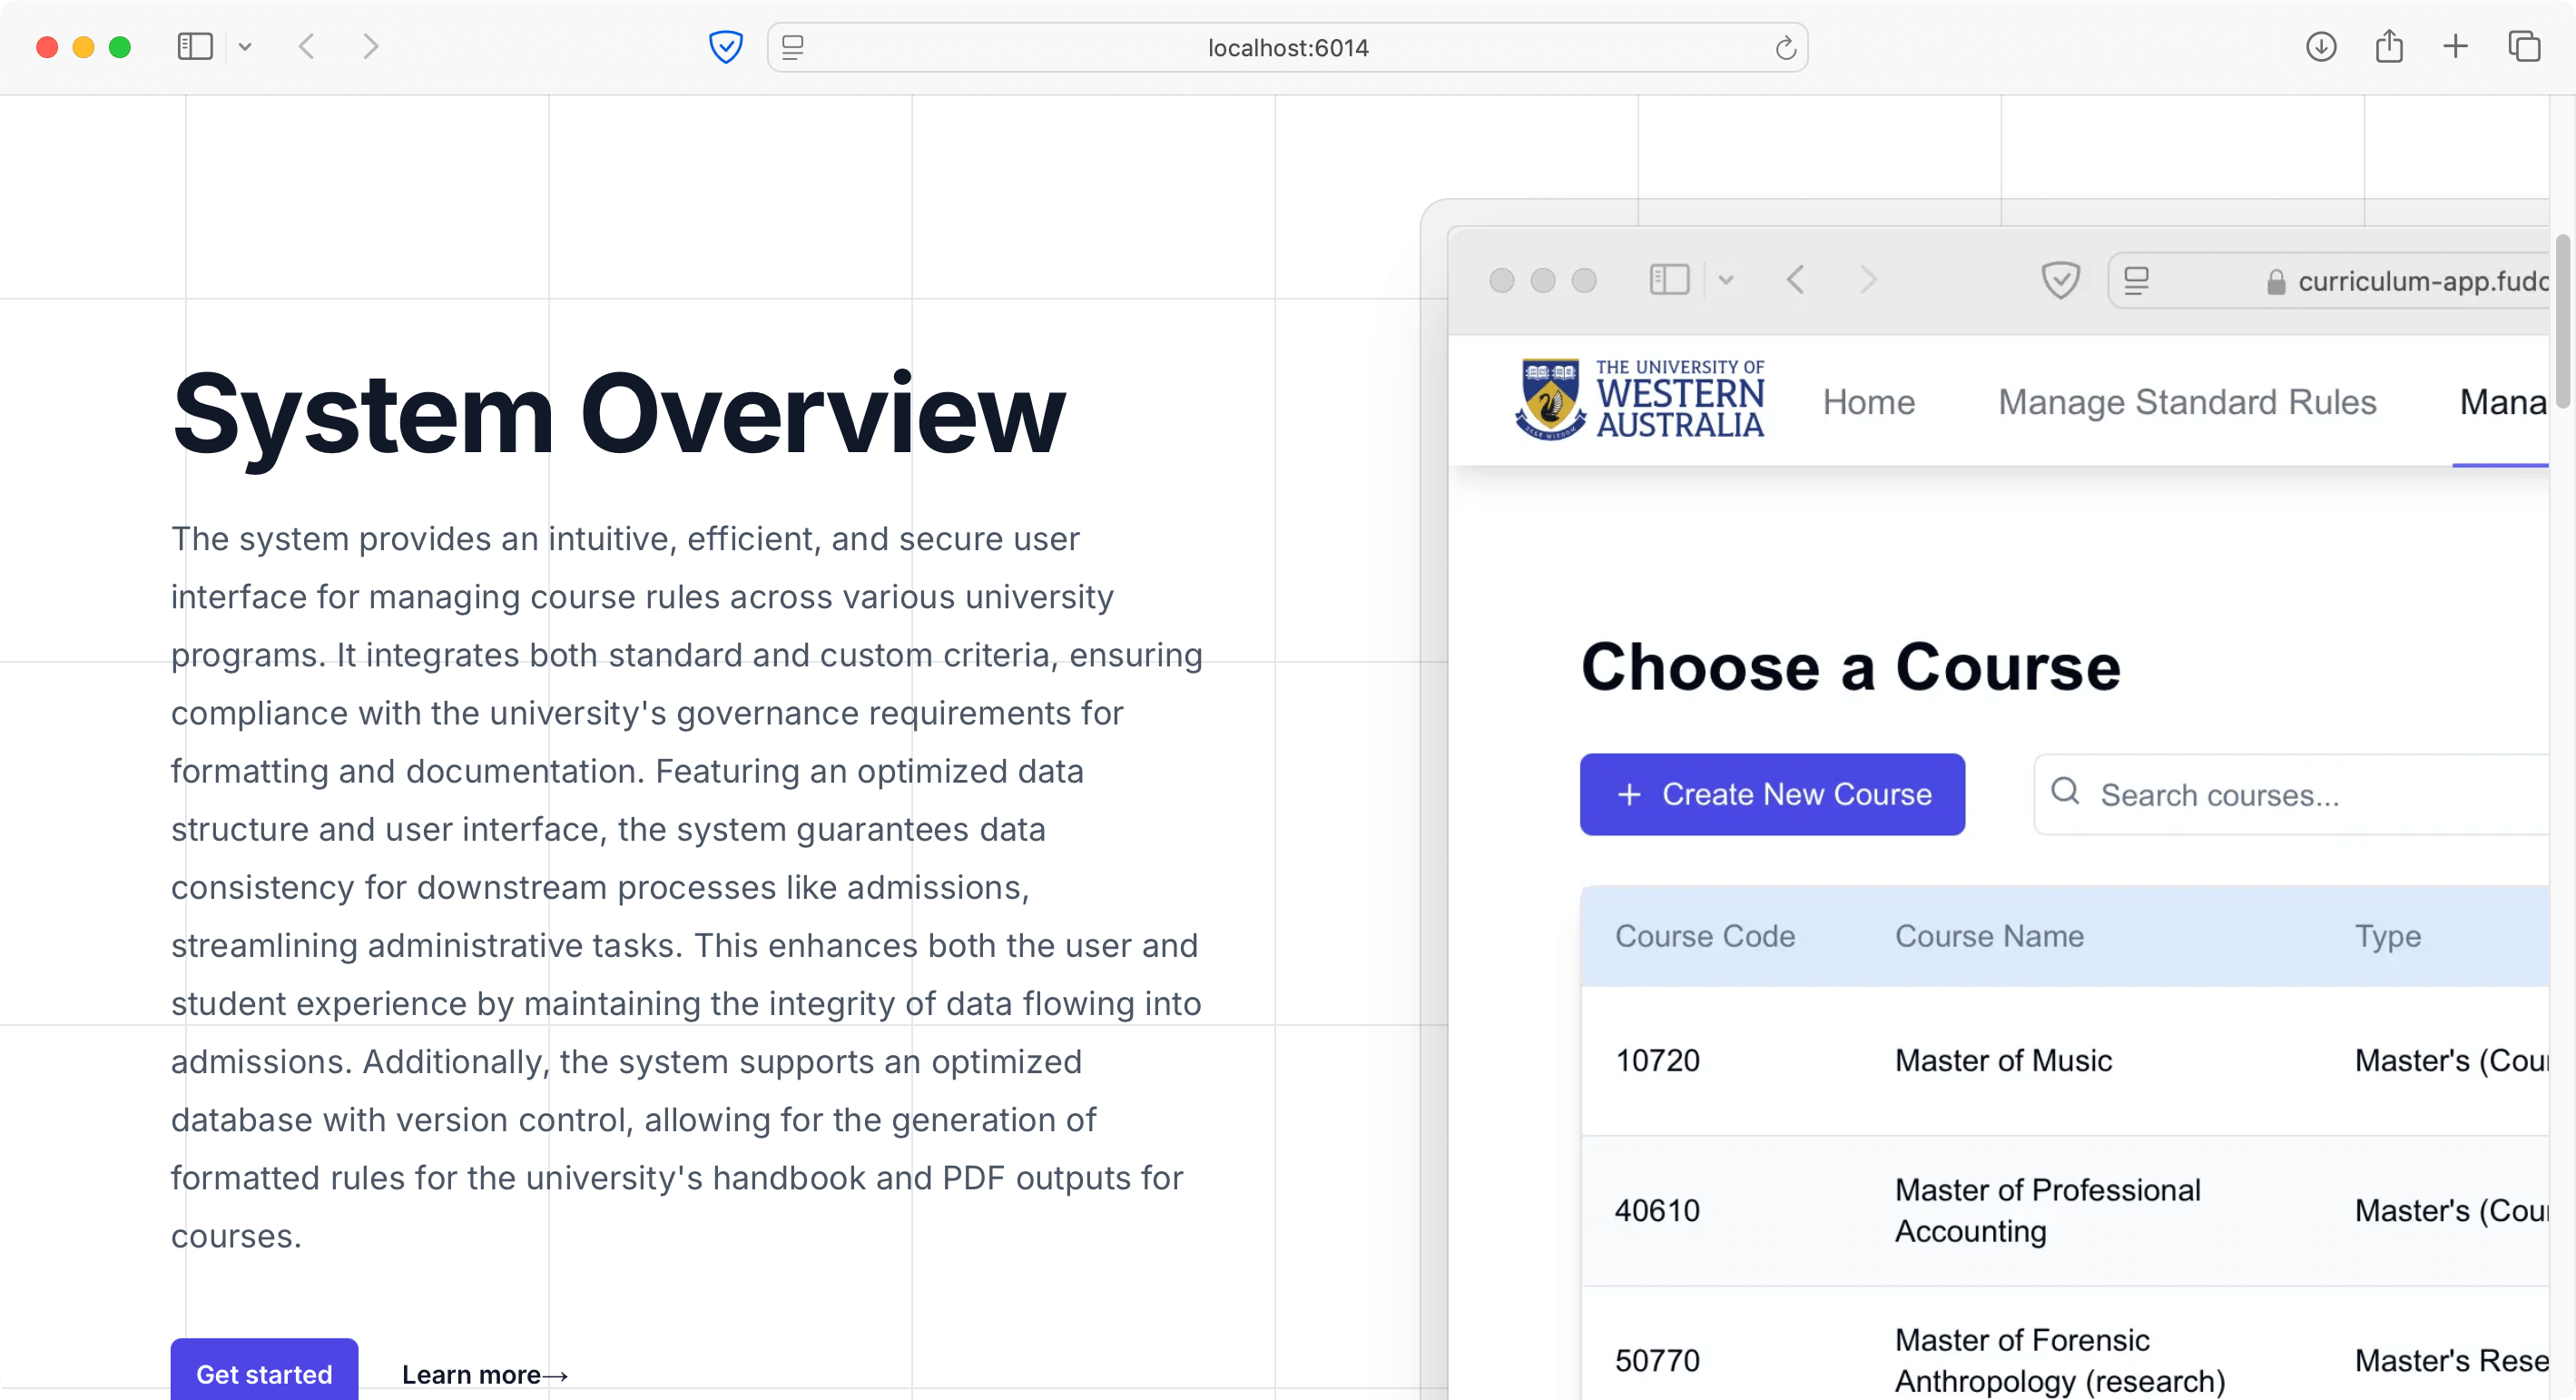Viewport: 2576px width, 1400px height.
Task: Click the sidebar icon inside the app screenshot
Action: tap(1669, 280)
